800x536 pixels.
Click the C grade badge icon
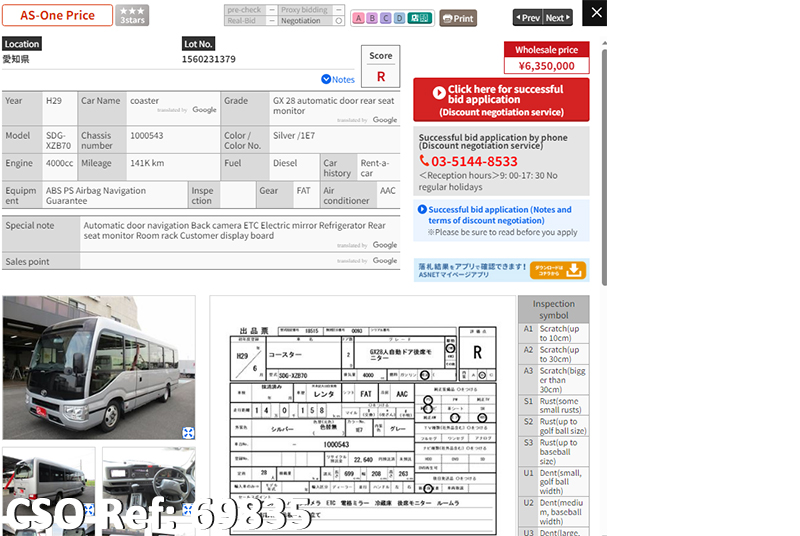coord(386,18)
